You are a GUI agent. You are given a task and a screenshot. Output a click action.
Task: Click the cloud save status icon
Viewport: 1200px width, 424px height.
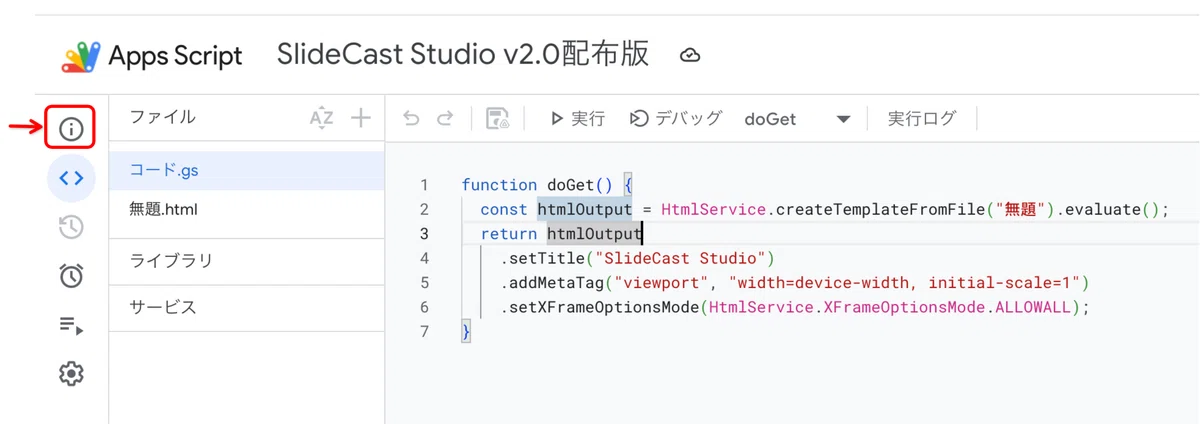coord(689,56)
